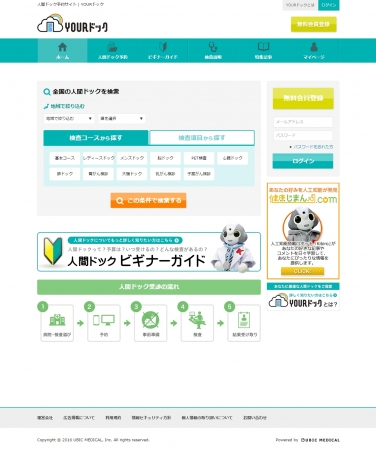The height and width of the screenshot is (450, 376).
Task: Open the 人間ドック予約 folder icon in the nav bar
Action: (112, 47)
